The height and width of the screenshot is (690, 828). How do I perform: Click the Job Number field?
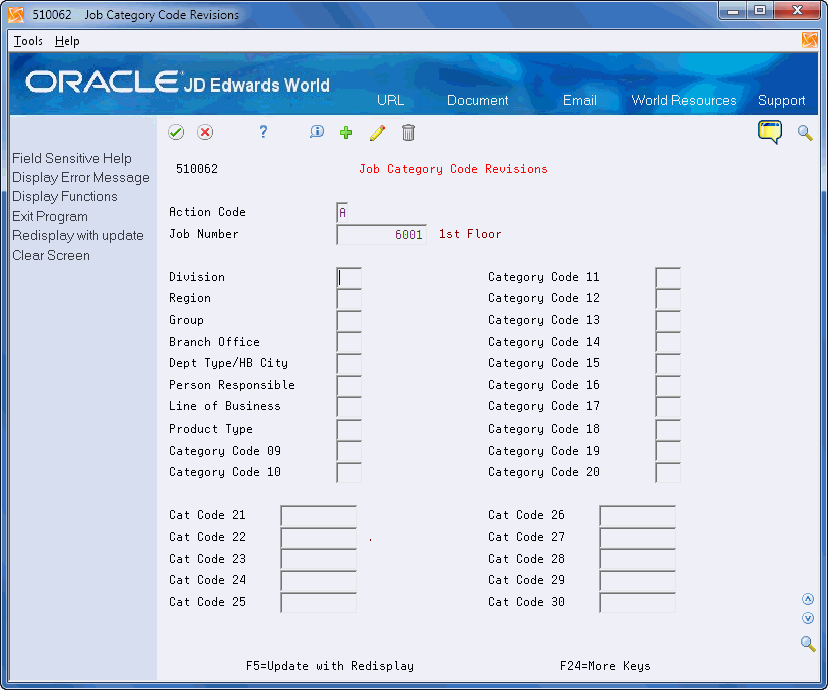pos(381,234)
